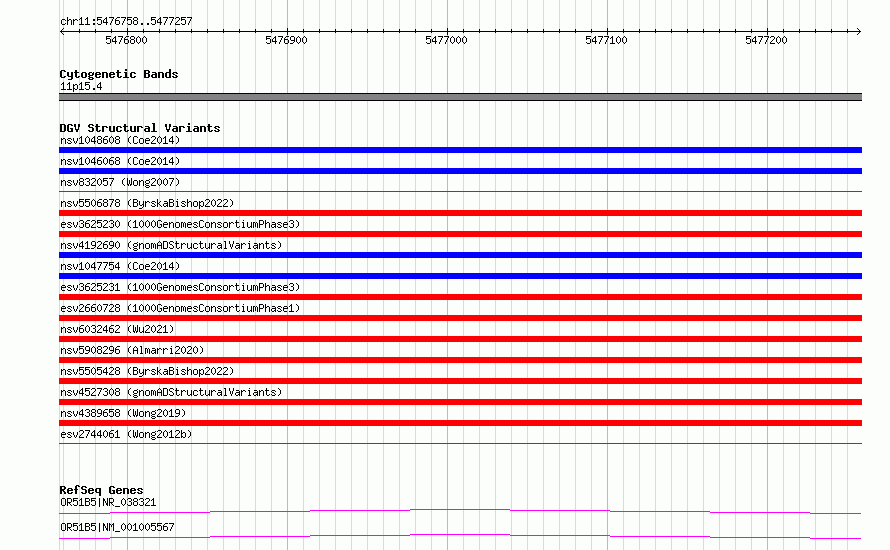Image resolution: width=890 pixels, height=550 pixels.
Task: Select the 11p15.4 band label
Action: click(x=81, y=86)
